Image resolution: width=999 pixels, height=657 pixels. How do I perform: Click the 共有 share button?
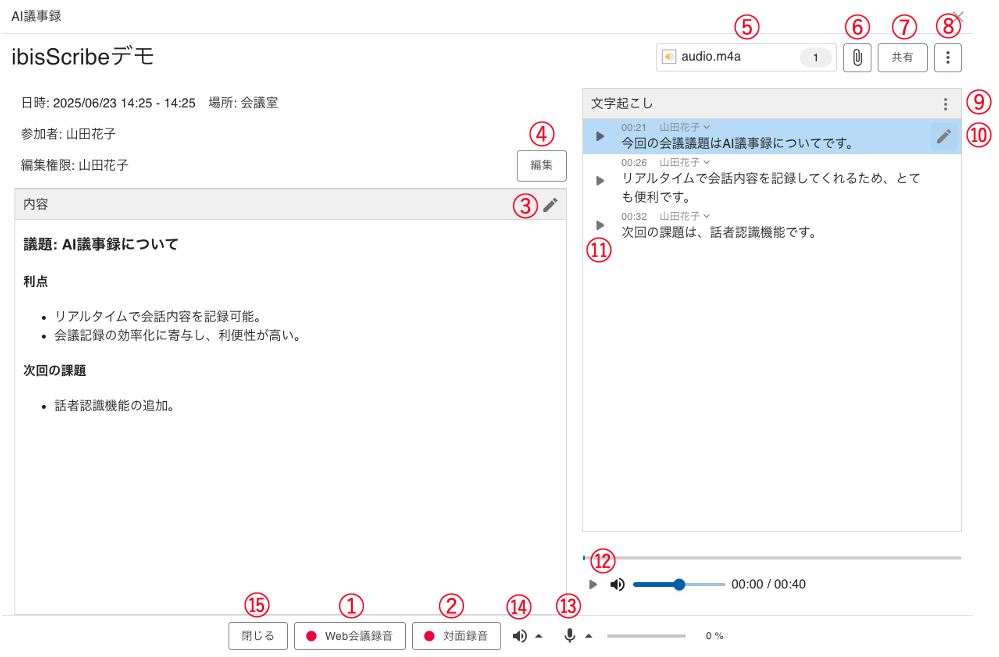[x=902, y=57]
